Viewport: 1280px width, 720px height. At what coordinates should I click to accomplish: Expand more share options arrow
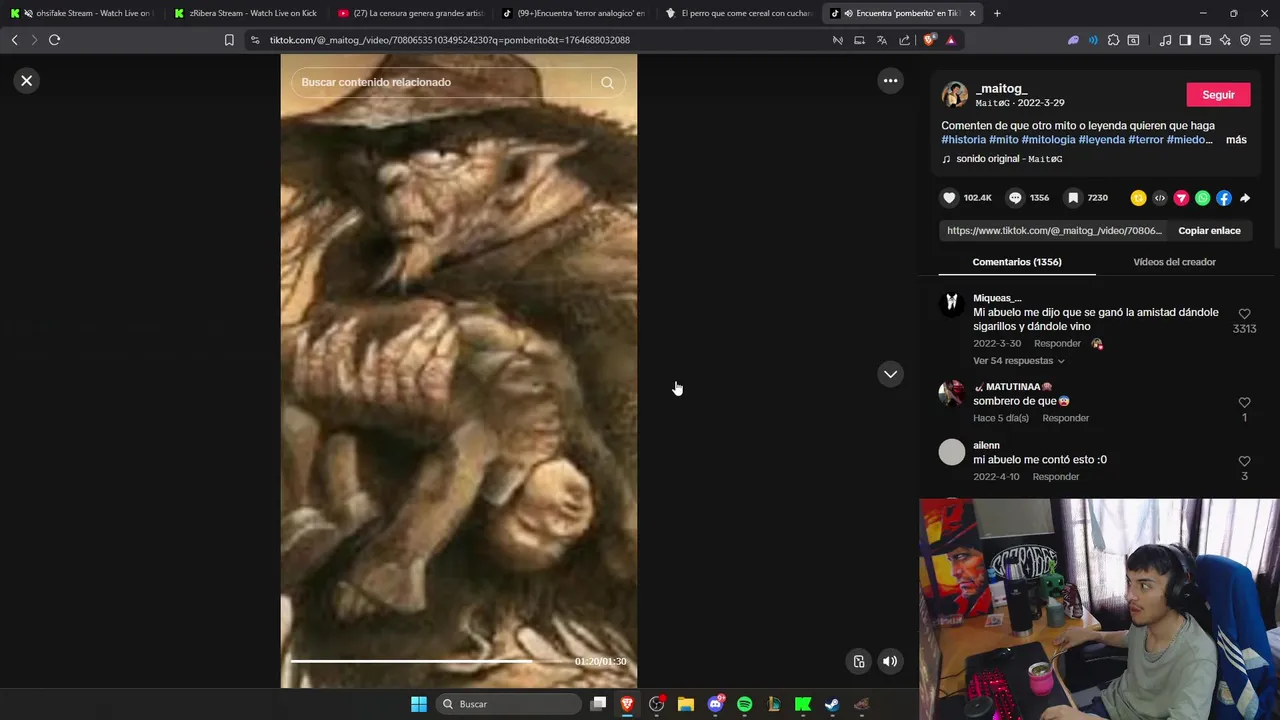click(x=1245, y=198)
